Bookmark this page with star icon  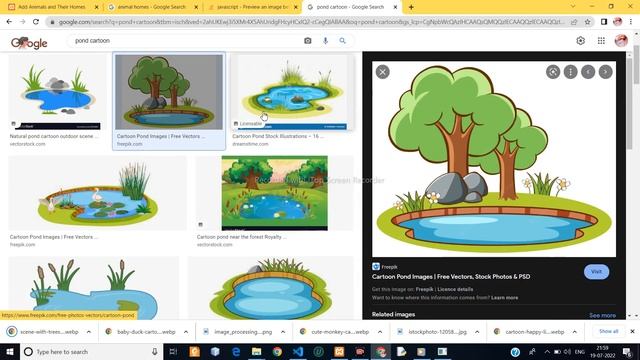tap(588, 22)
